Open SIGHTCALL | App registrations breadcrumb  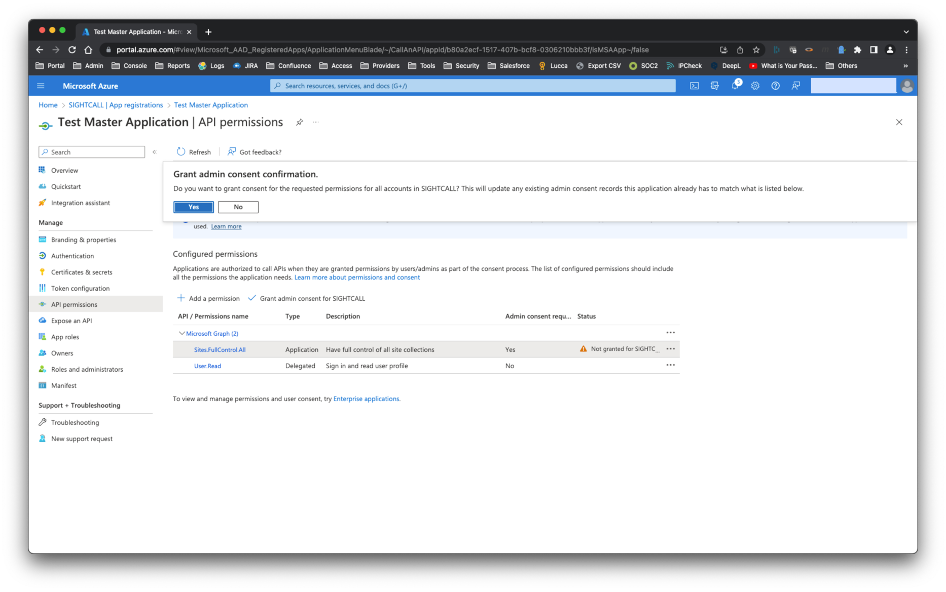[115, 105]
